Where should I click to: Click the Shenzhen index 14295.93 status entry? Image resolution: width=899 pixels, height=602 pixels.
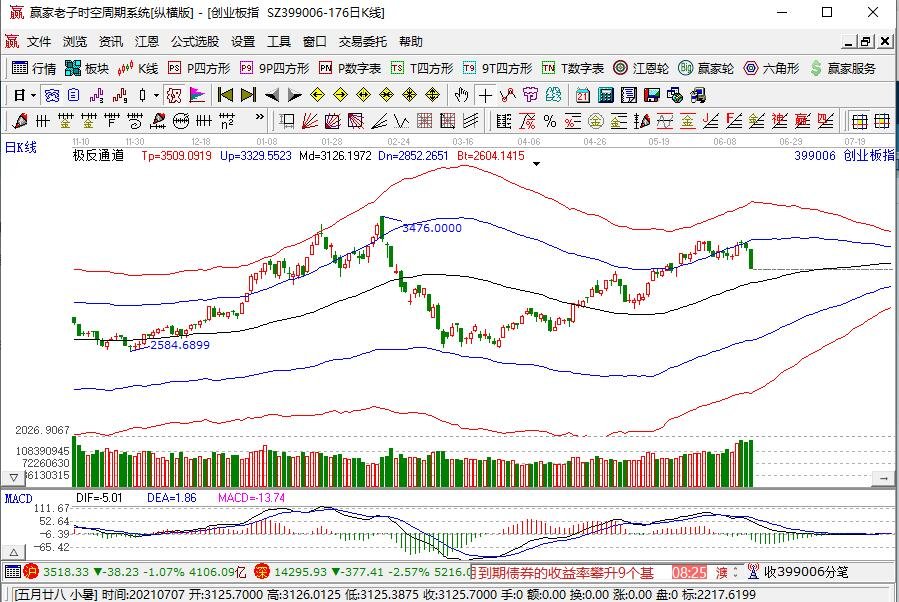[x=363, y=572]
